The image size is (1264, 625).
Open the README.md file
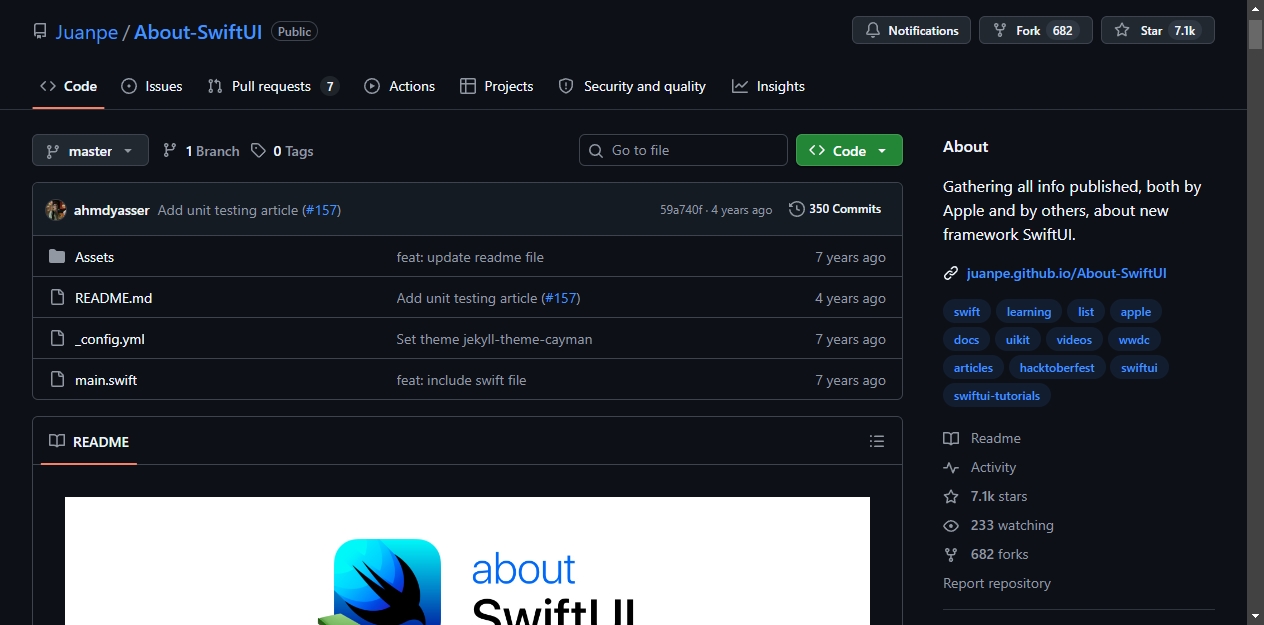coord(114,298)
